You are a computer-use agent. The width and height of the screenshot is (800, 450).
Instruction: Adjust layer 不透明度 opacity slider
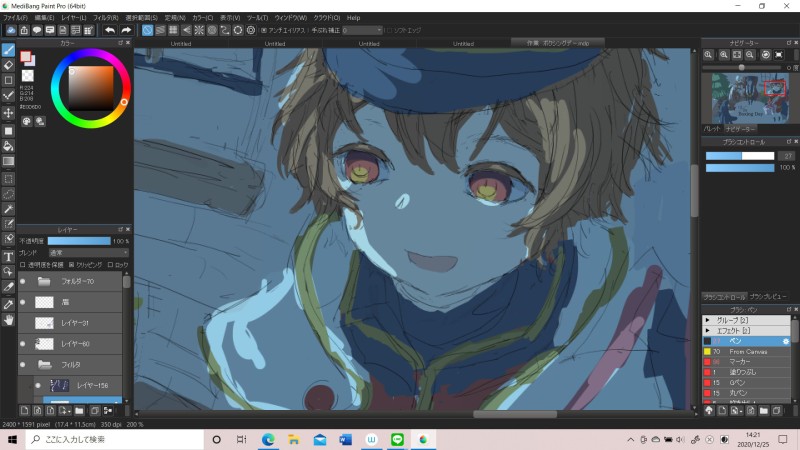pyautogui.click(x=79, y=241)
